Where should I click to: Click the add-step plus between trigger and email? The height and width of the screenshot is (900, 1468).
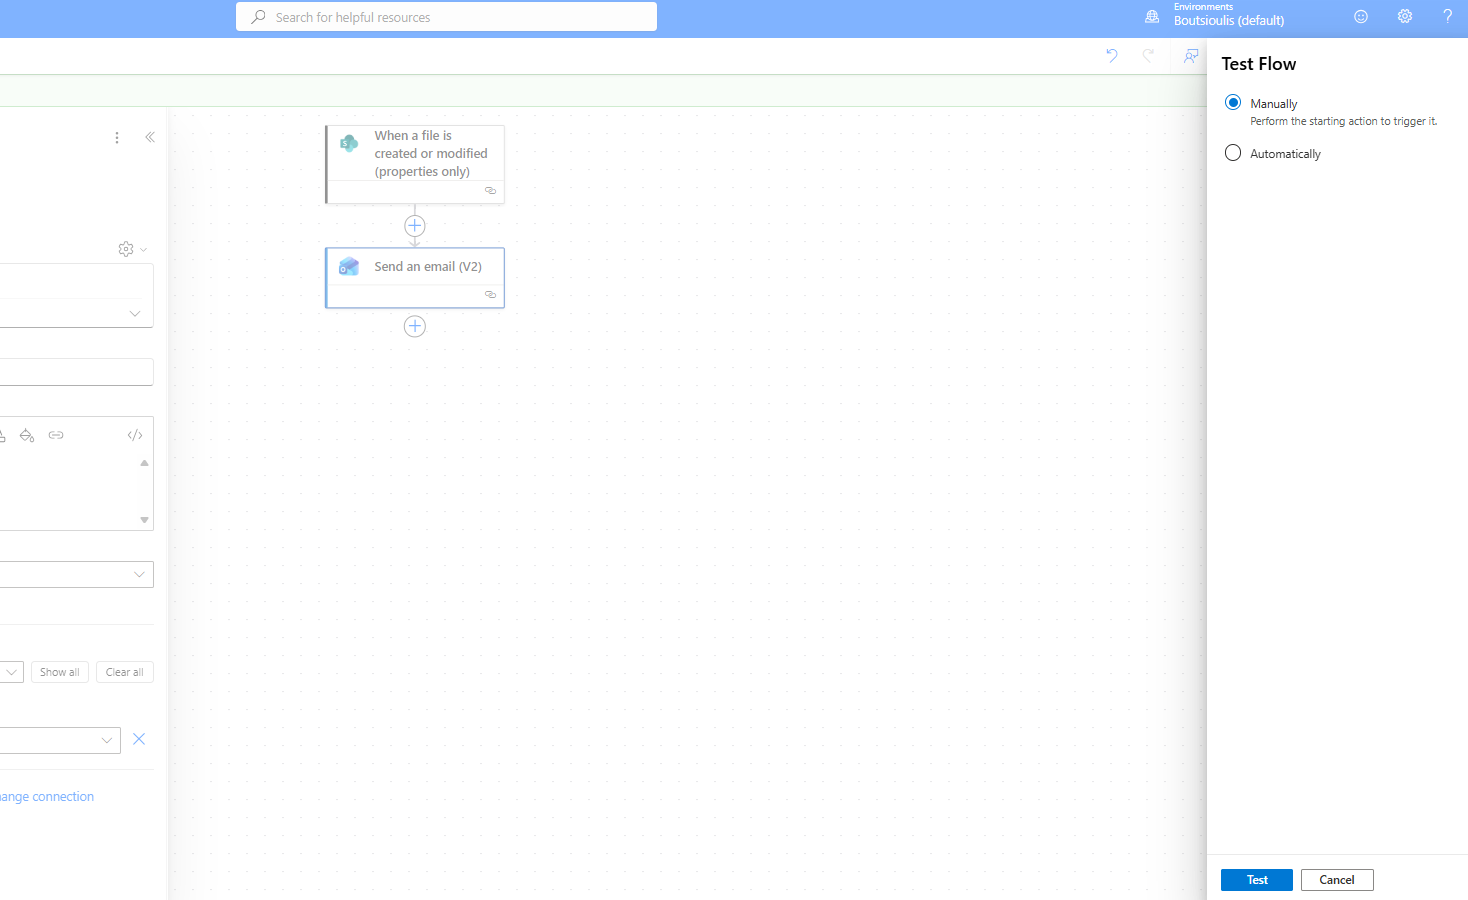[415, 226]
